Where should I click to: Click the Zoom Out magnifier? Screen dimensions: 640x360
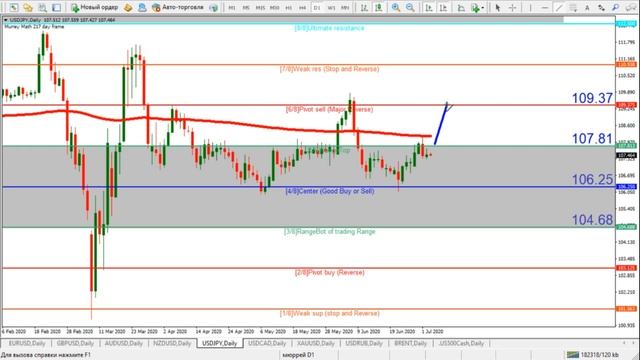(x=410, y=7)
